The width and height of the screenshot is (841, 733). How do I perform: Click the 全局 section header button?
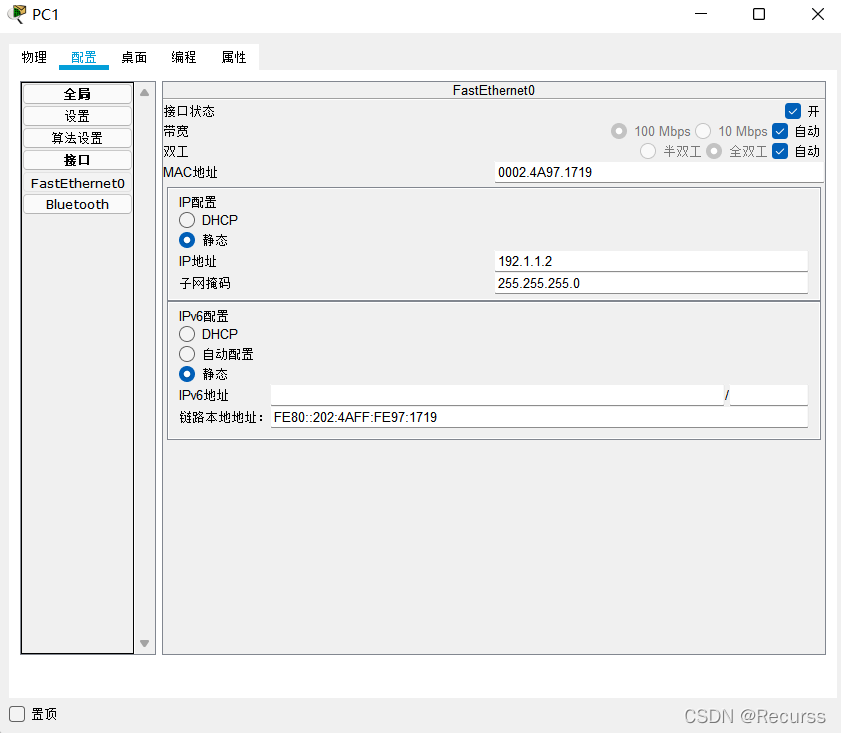(77, 94)
